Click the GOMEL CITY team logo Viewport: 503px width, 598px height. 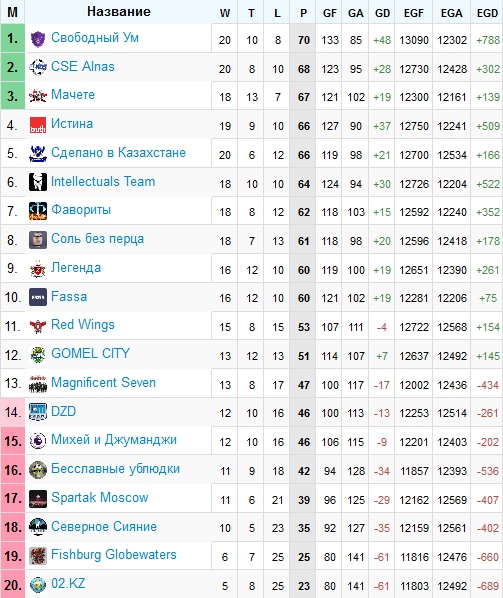point(38,355)
